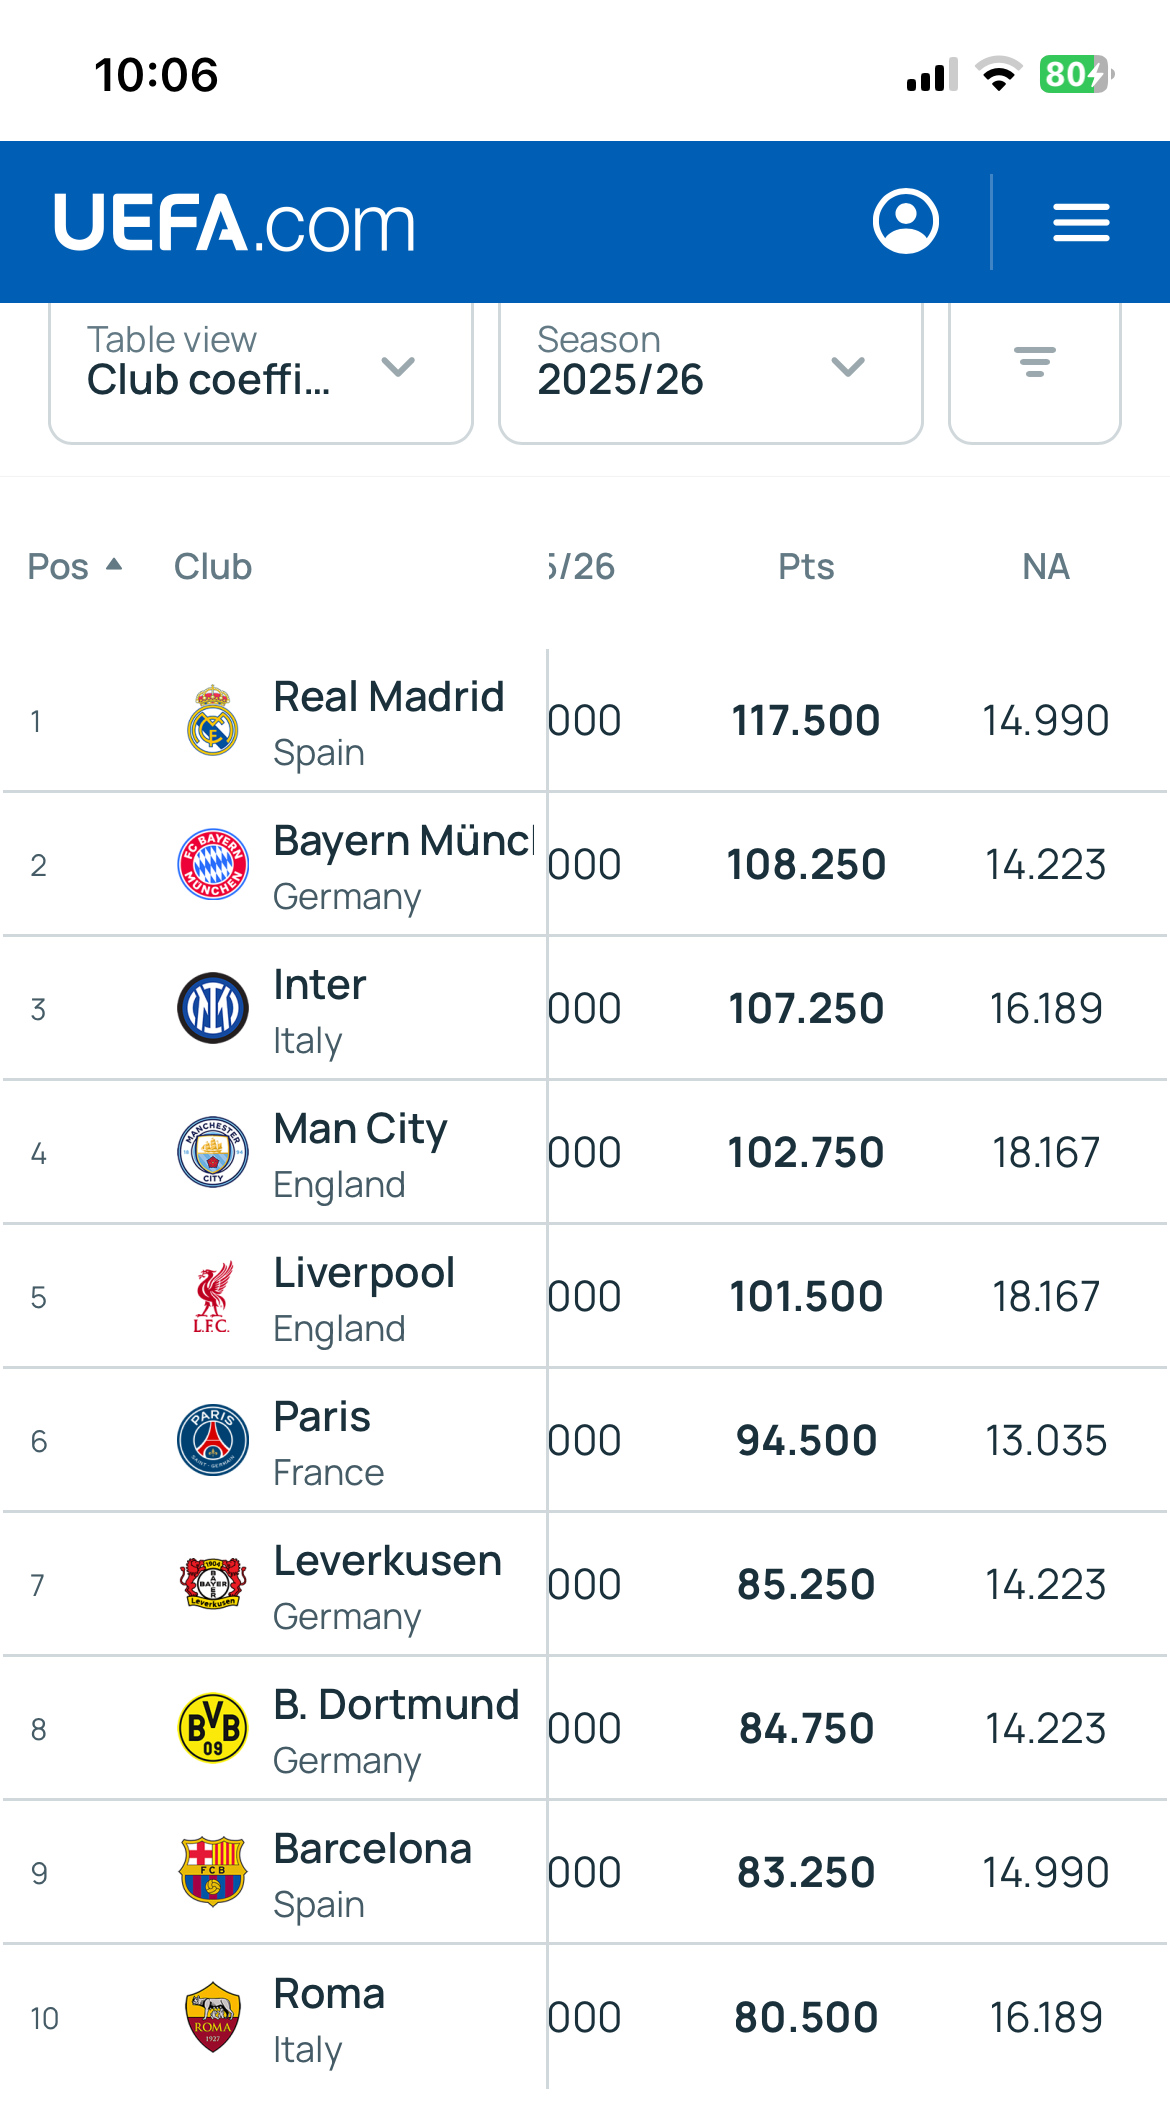Screen dimensions: 1170x2106
Task: Click the Season dropdown chevron arrow
Action: point(848,367)
